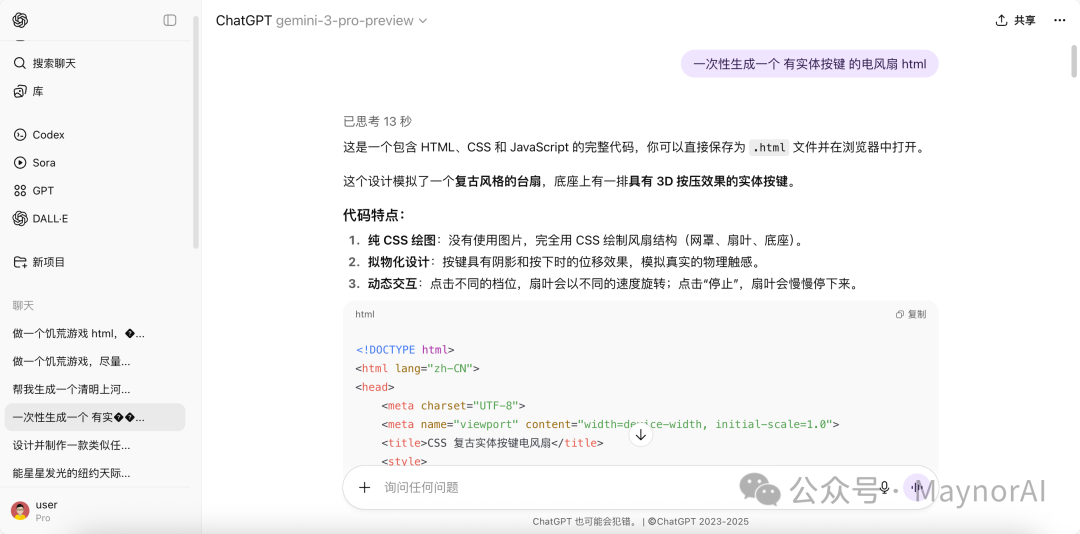Copy the html code block (复制)
This screenshot has width=1080, height=534.
tap(911, 314)
